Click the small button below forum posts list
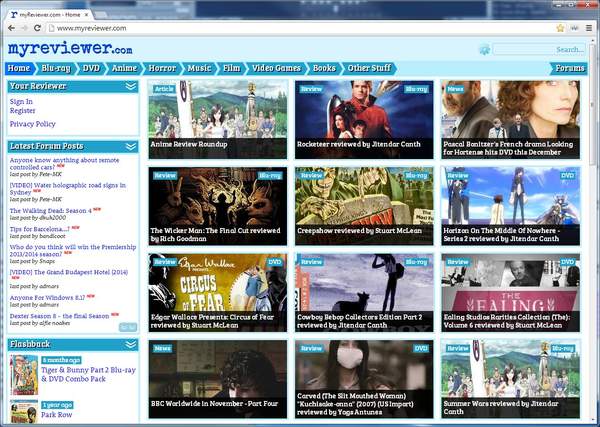The image size is (600, 427). pos(128,327)
